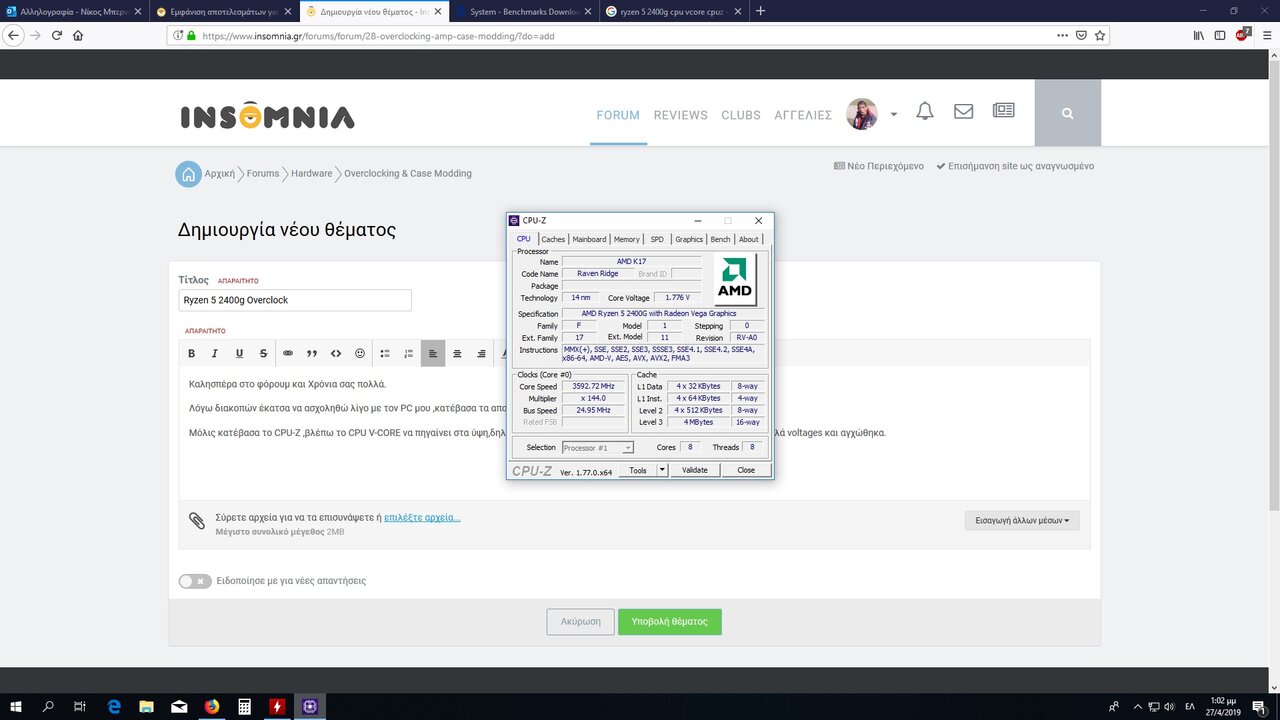
Task: Switch to the CPU-Z Memory tab
Action: pyautogui.click(x=627, y=239)
